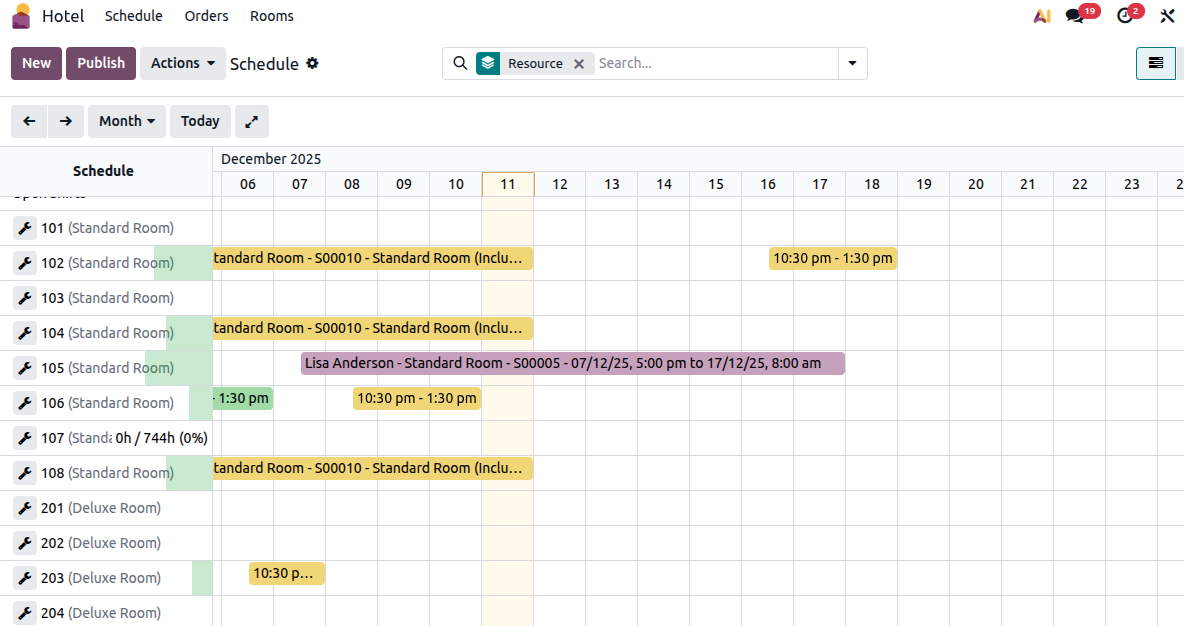Open the messages chat icon
The height and width of the screenshot is (626, 1184).
coord(1075,16)
